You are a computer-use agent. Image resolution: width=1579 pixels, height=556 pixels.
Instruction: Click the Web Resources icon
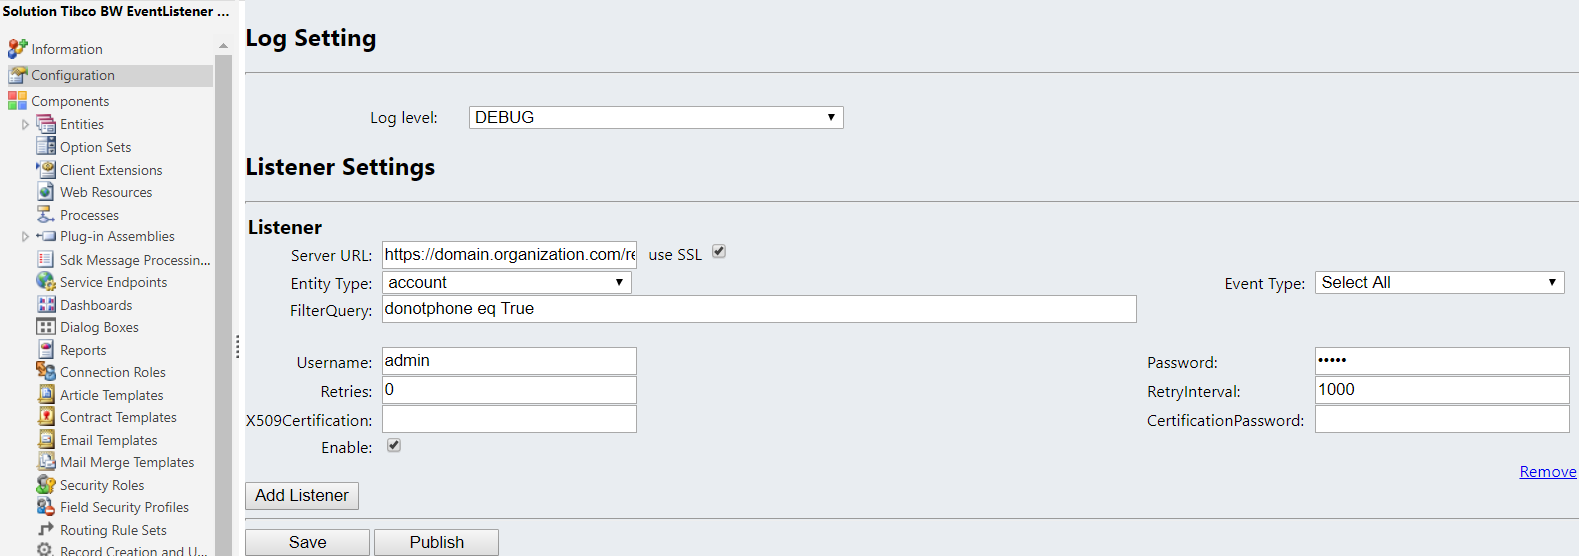[46, 191]
